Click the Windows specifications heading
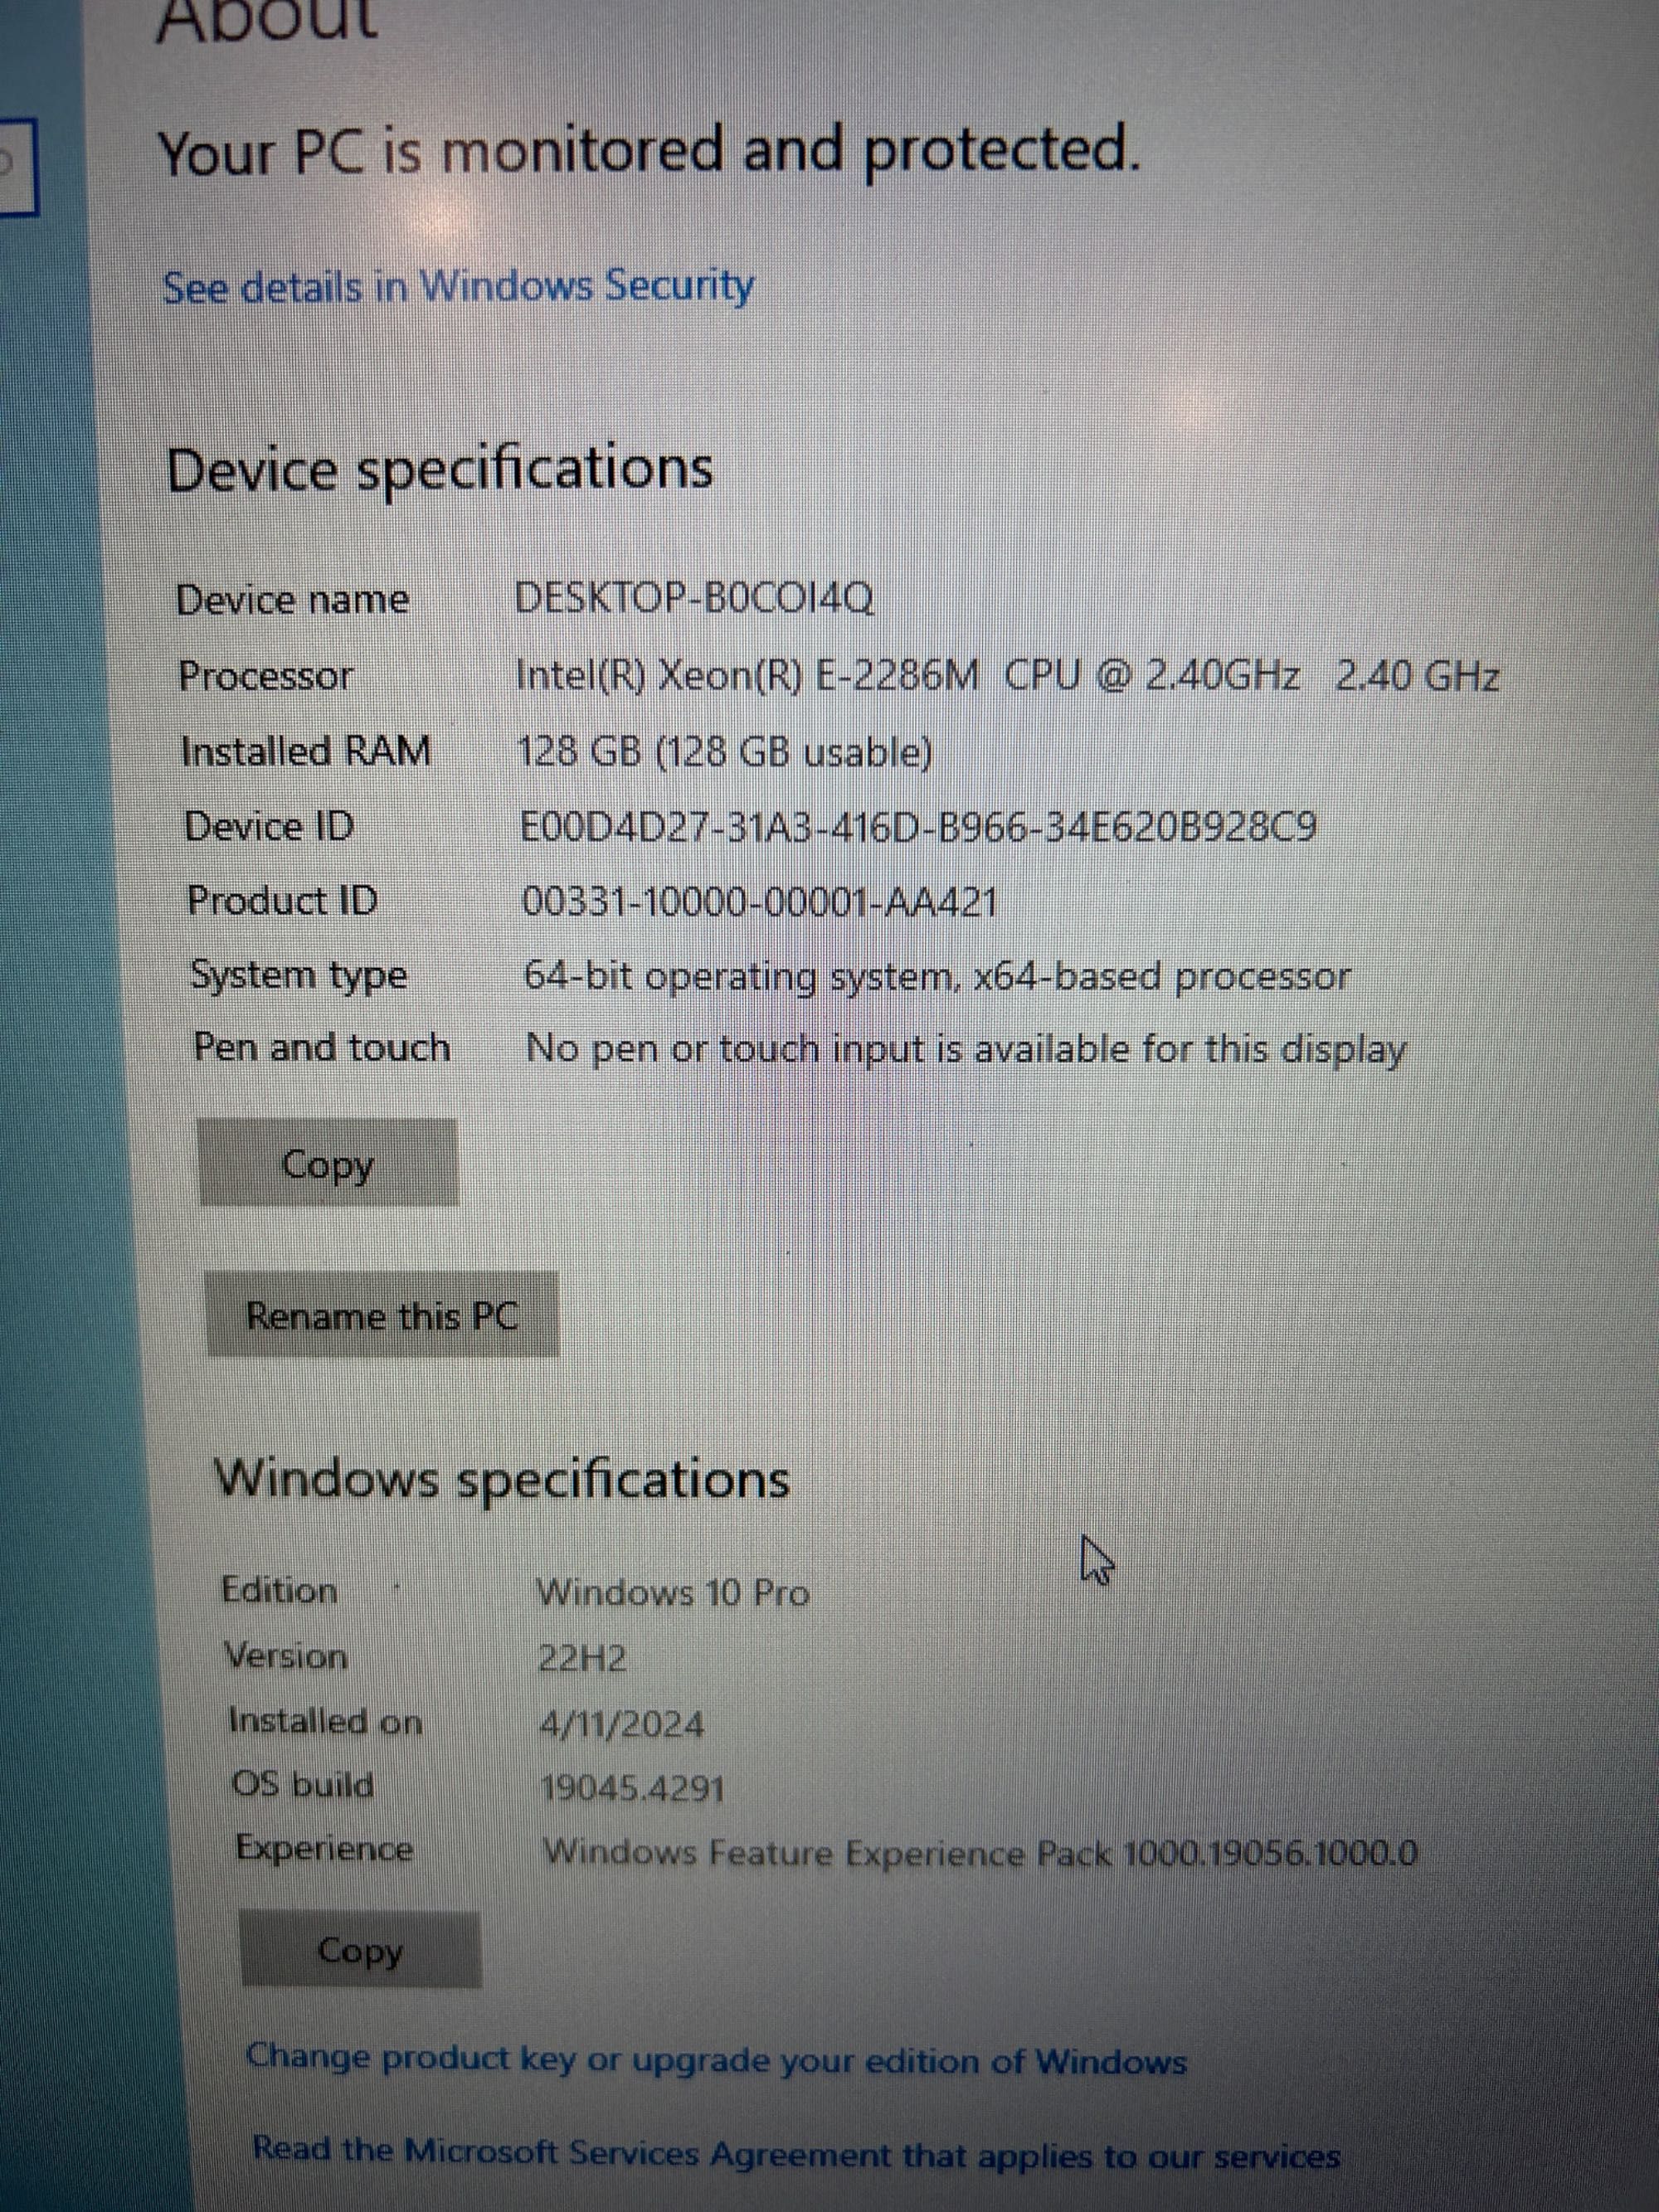Viewport: 1659px width, 2212px height. tap(502, 1479)
